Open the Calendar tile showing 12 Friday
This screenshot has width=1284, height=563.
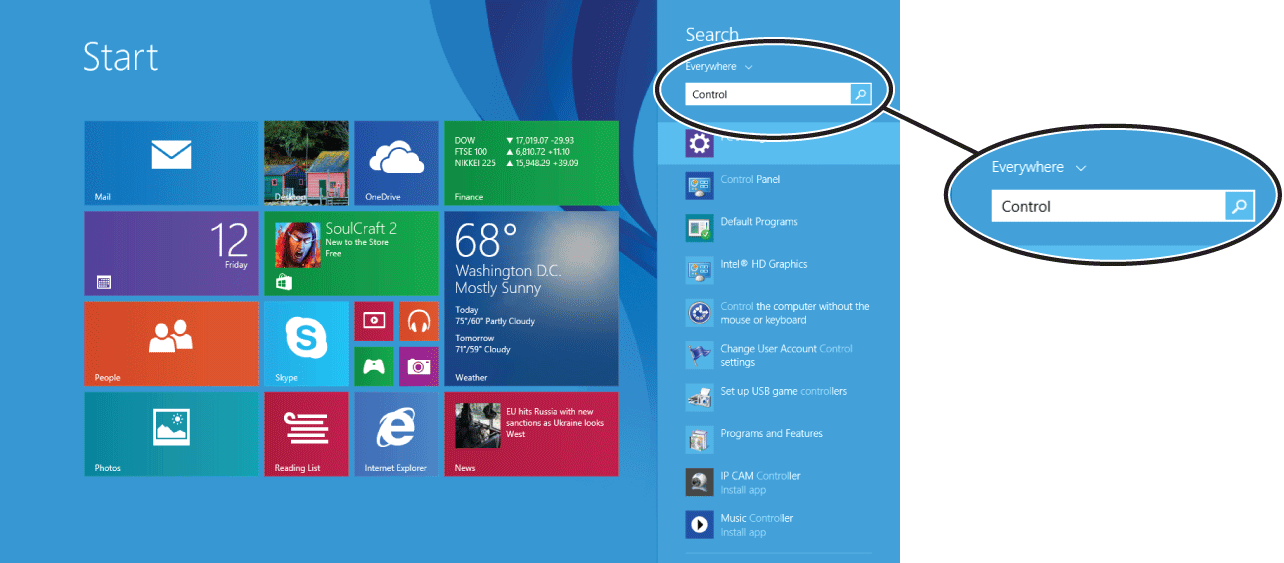point(171,253)
